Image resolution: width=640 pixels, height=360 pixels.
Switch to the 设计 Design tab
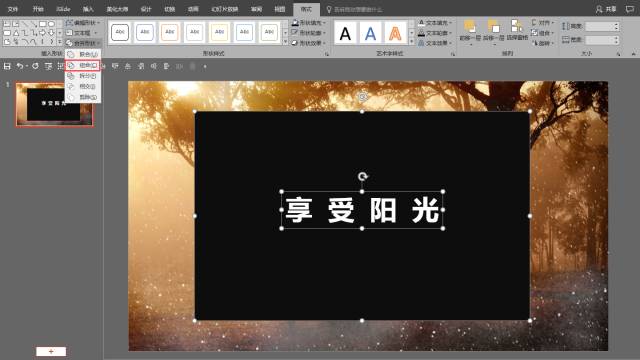[146, 9]
